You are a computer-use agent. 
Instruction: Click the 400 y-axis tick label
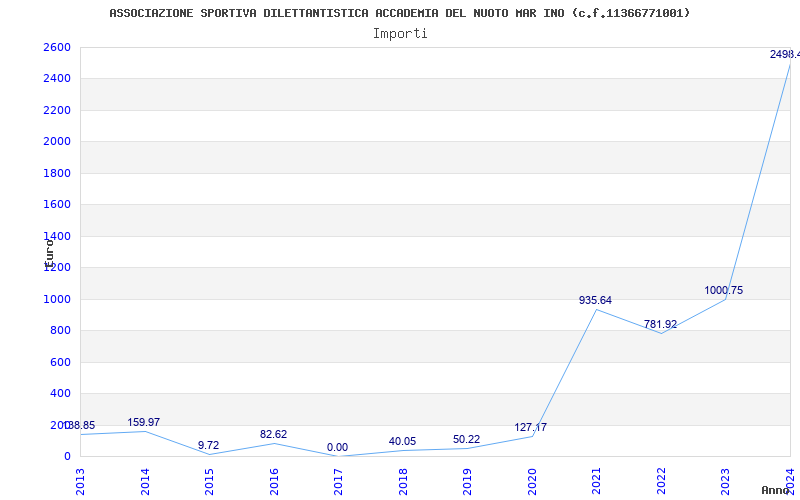pyautogui.click(x=60, y=393)
